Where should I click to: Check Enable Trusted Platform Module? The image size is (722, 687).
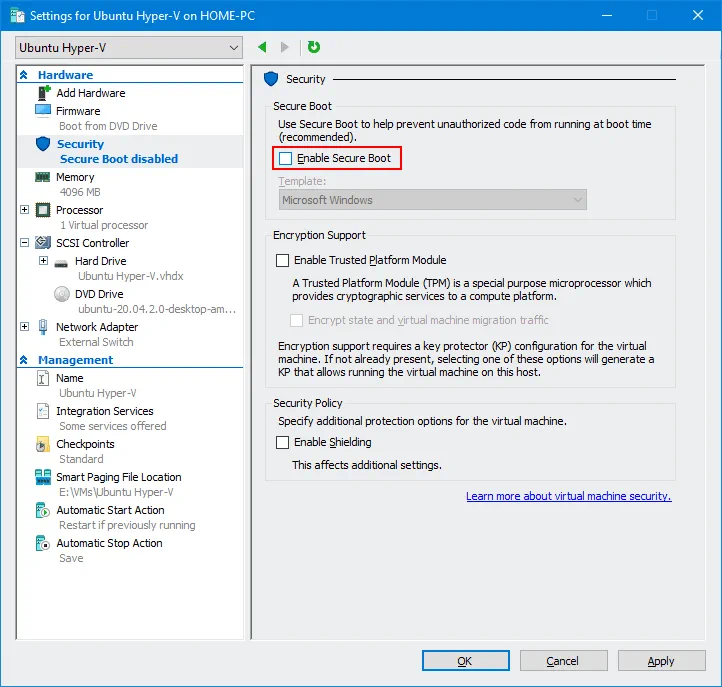[x=283, y=260]
